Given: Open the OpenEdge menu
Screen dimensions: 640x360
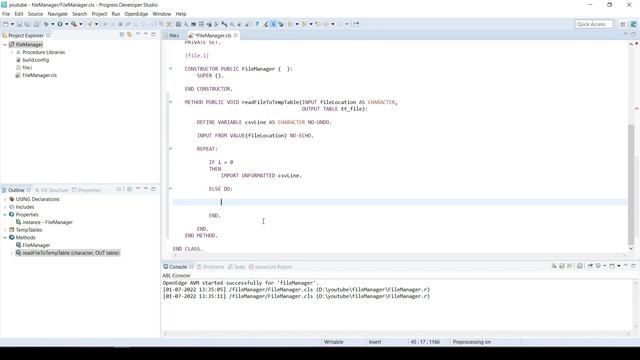Looking at the screenshot, I should pos(136,14).
